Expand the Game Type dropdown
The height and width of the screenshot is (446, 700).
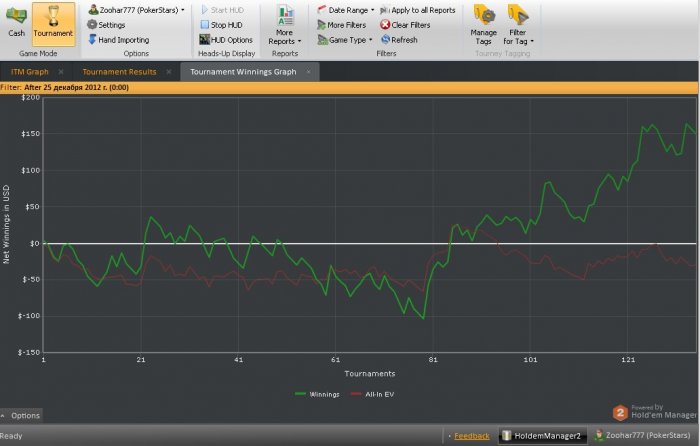345,39
